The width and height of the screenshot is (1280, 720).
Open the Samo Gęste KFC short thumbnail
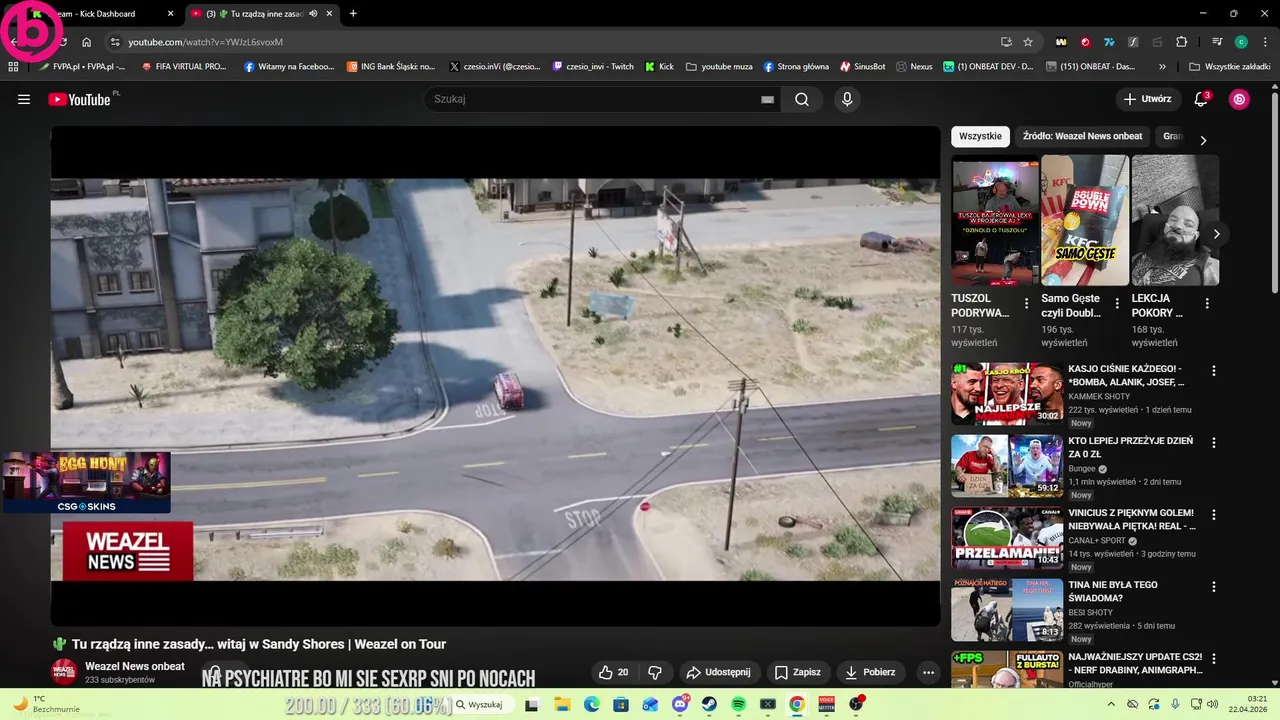[x=1085, y=220]
